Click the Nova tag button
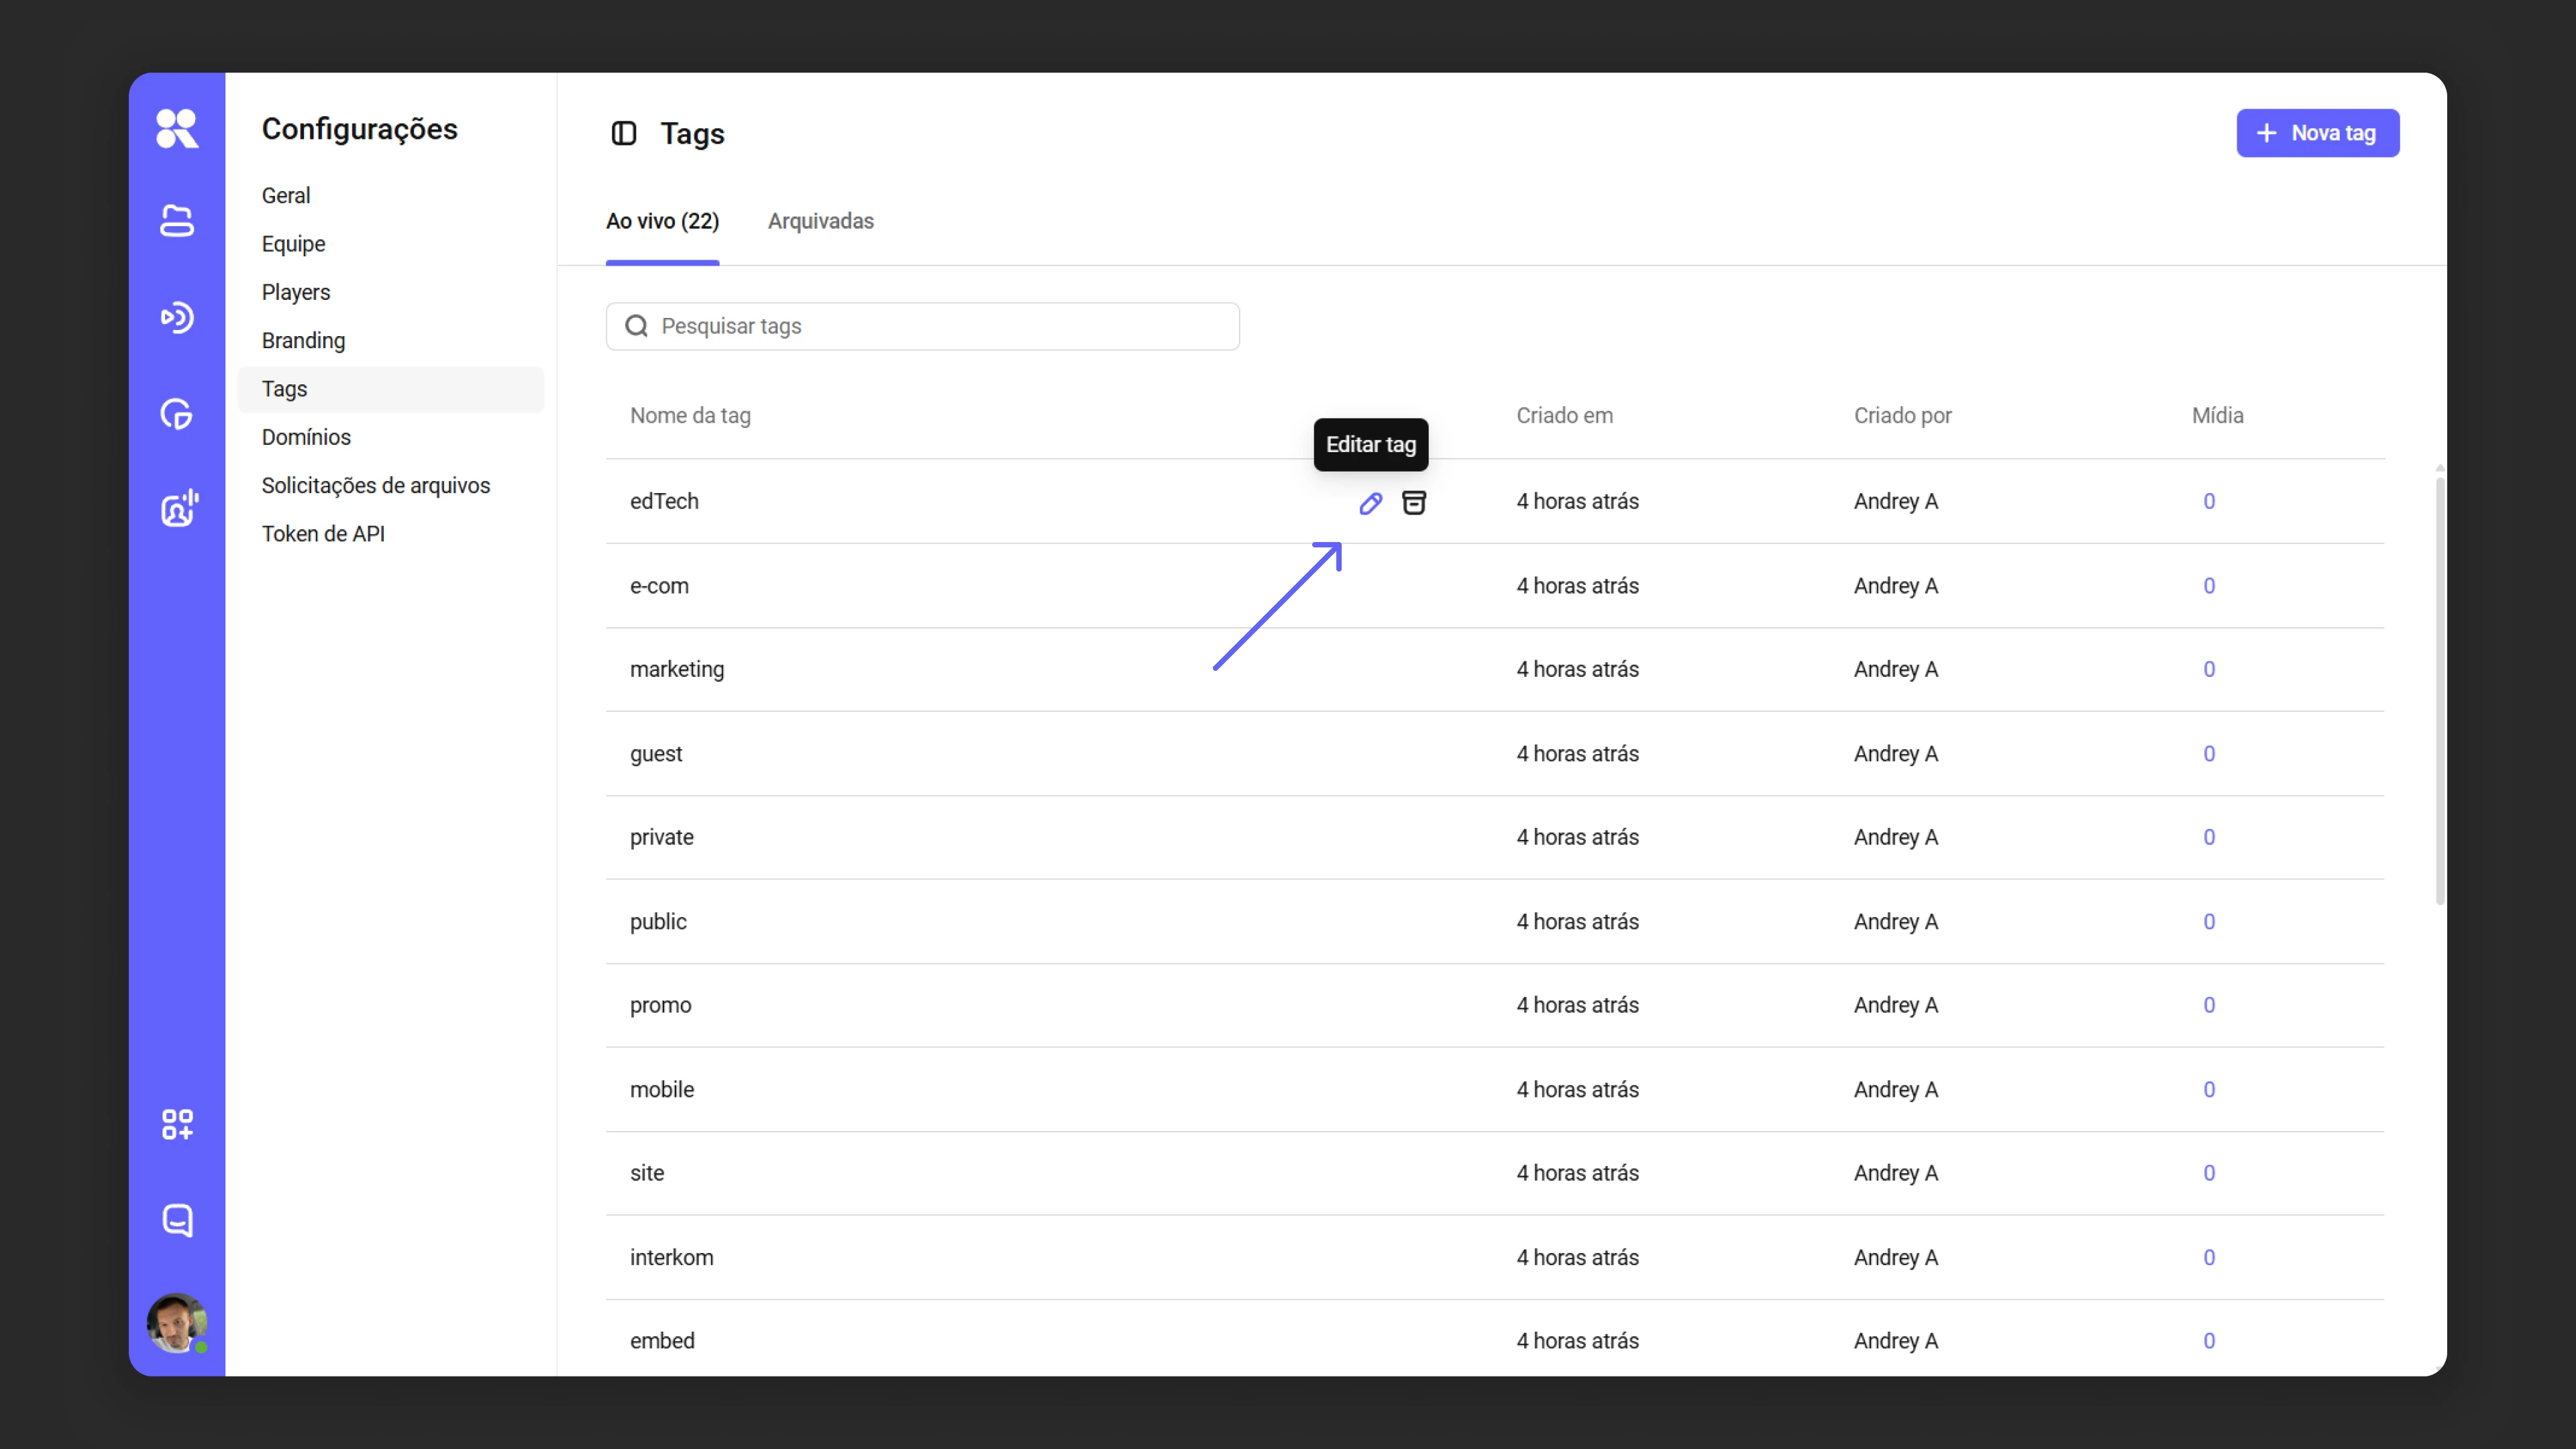The height and width of the screenshot is (1449, 2576). [x=2317, y=133]
